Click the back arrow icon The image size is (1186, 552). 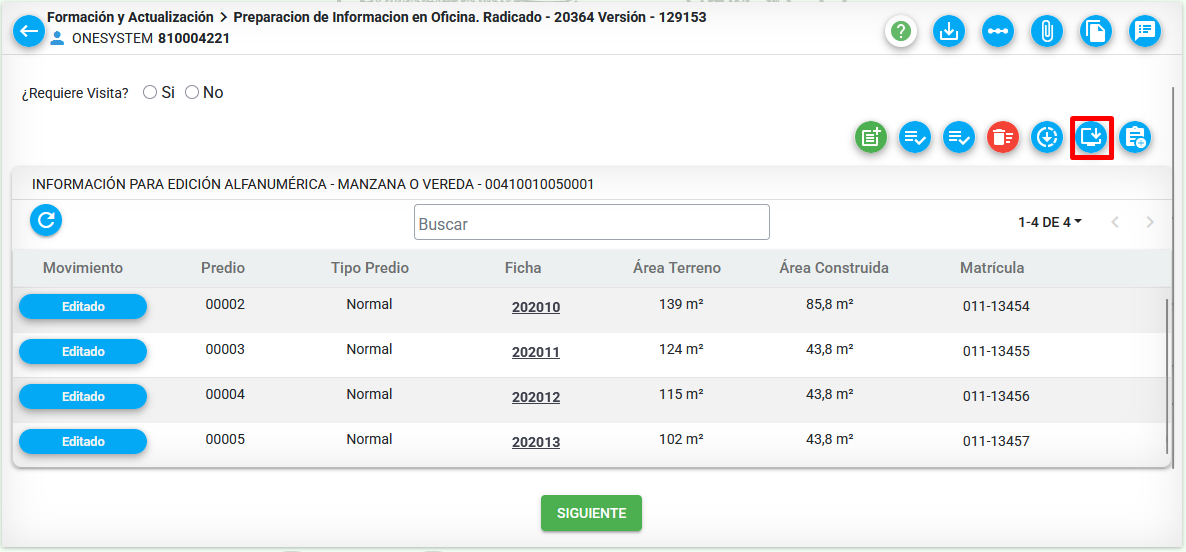[x=29, y=31]
